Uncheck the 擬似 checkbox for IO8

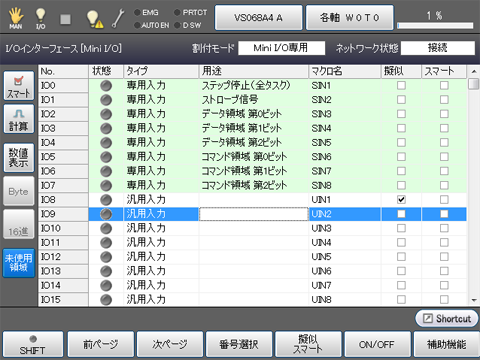coord(401,200)
